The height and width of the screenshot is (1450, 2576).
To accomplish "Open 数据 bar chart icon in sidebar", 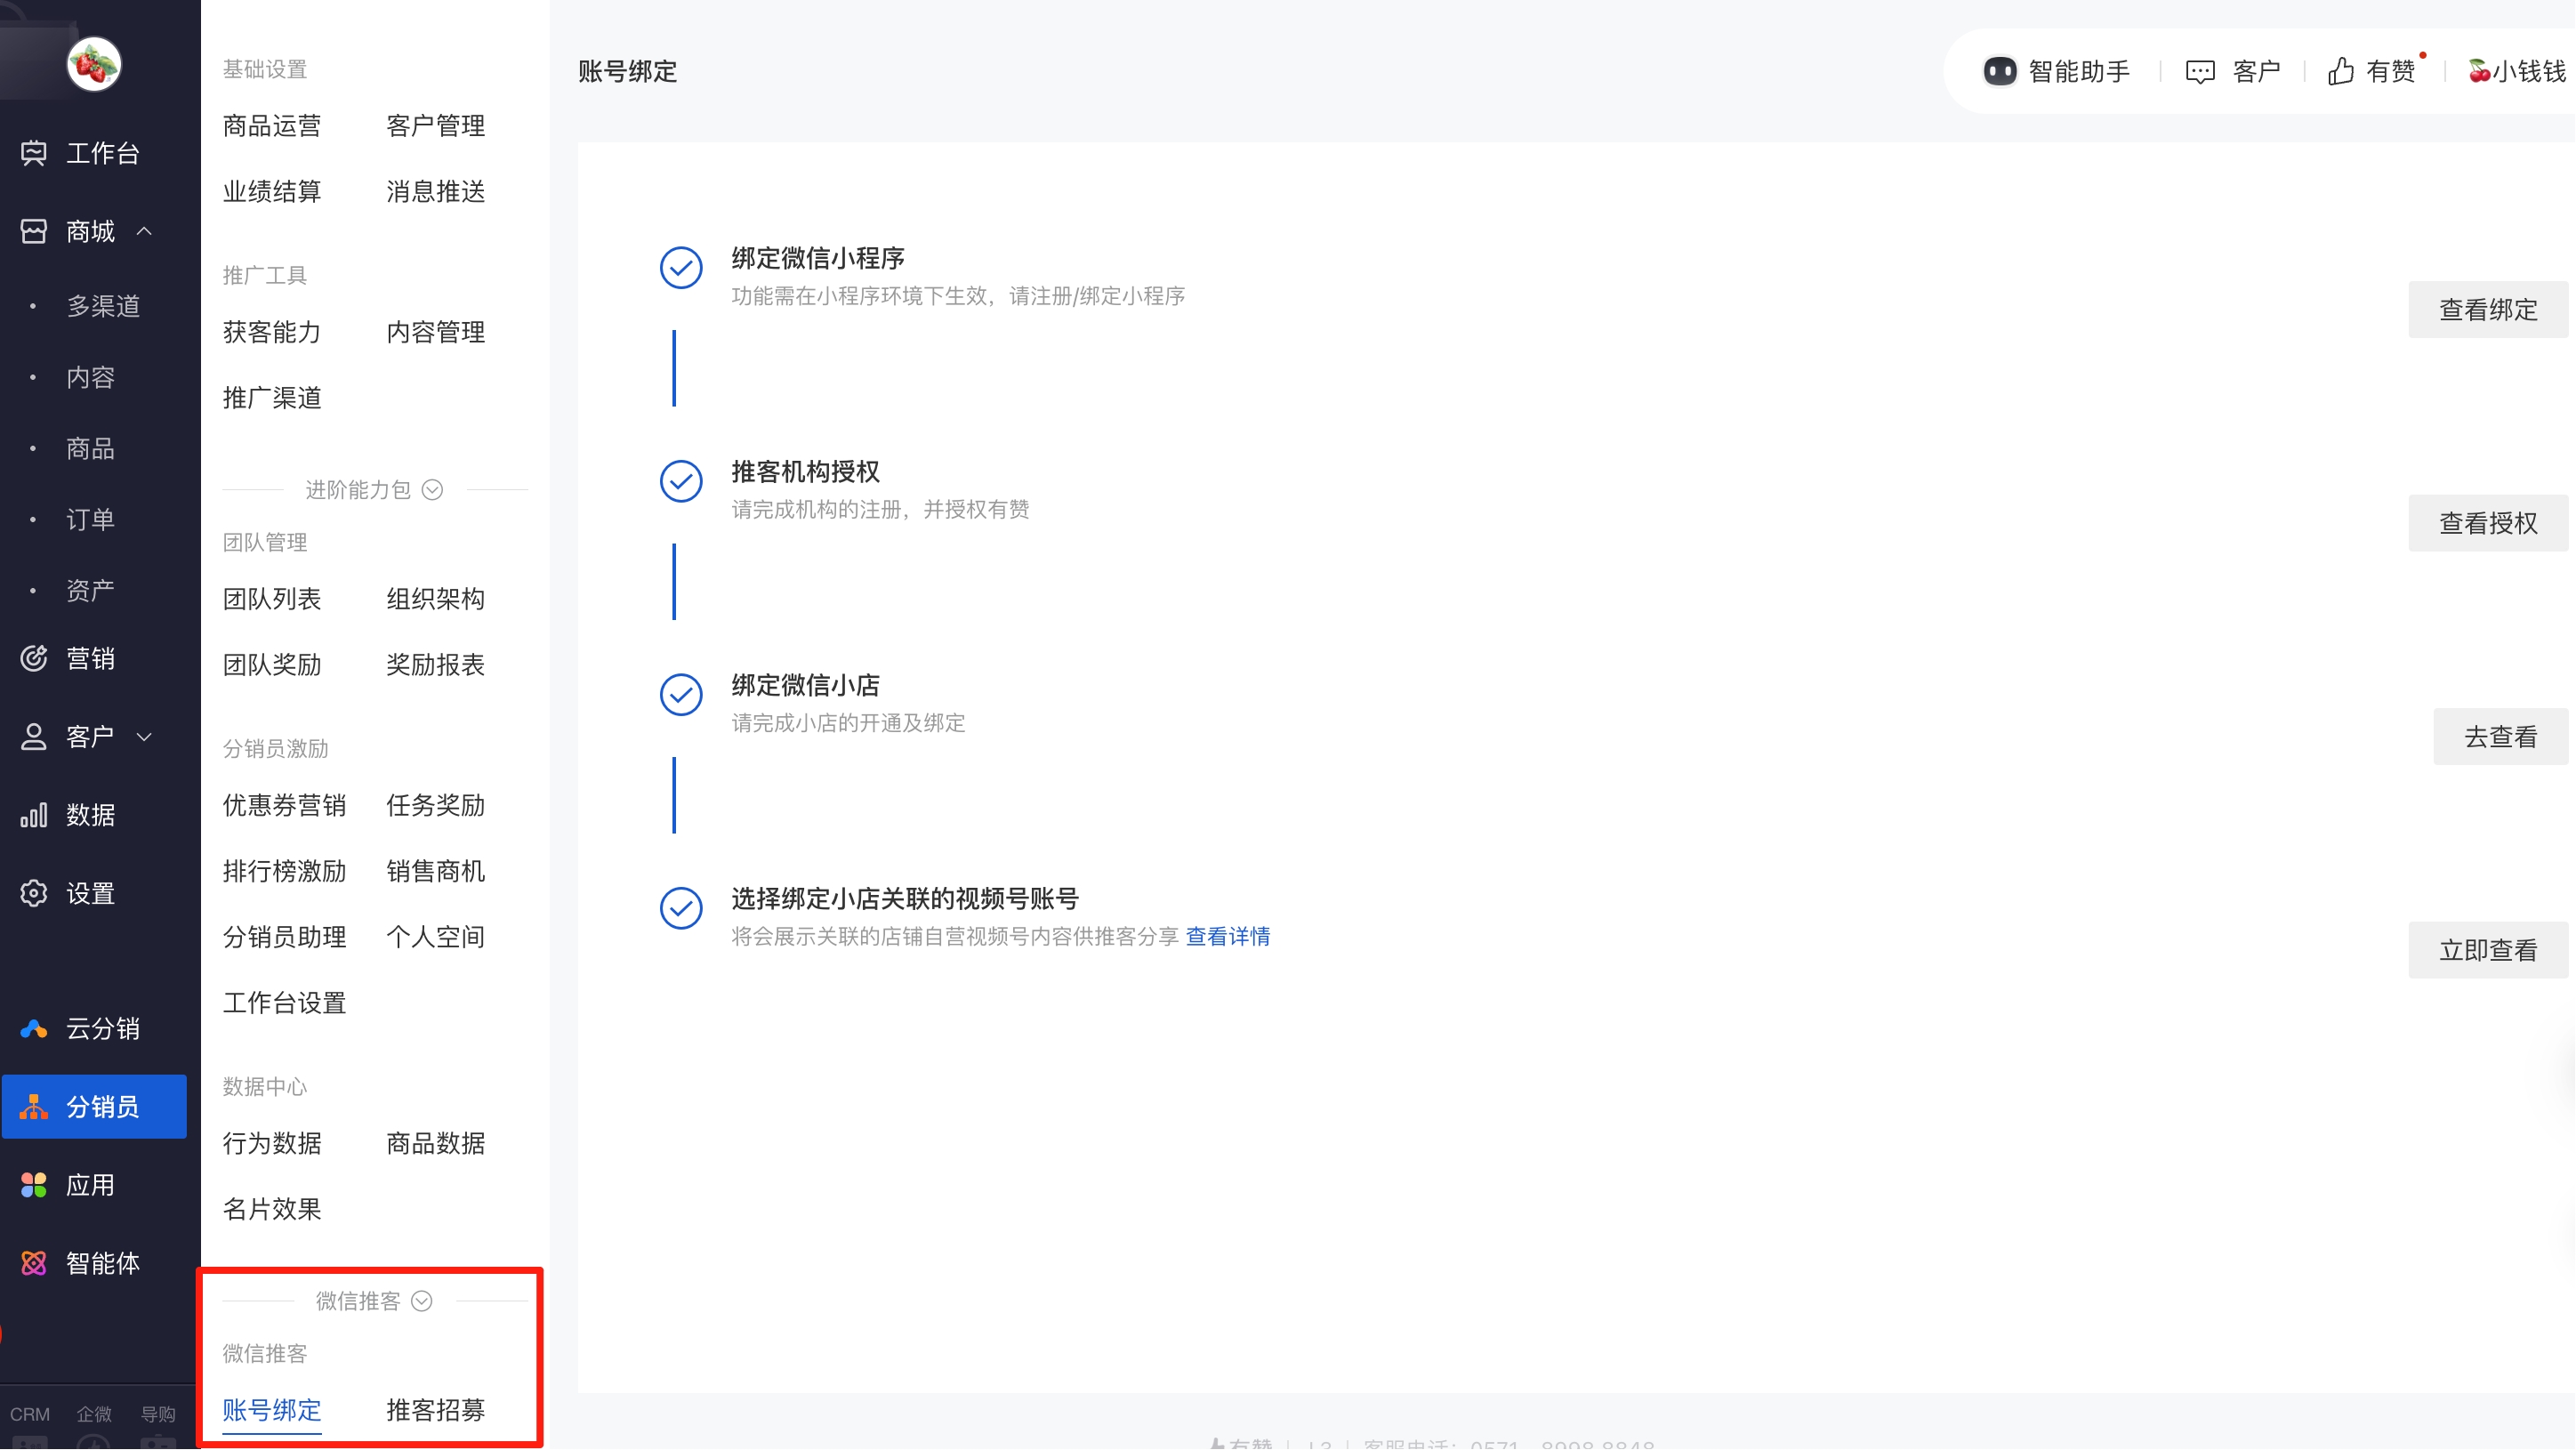I will (34, 816).
